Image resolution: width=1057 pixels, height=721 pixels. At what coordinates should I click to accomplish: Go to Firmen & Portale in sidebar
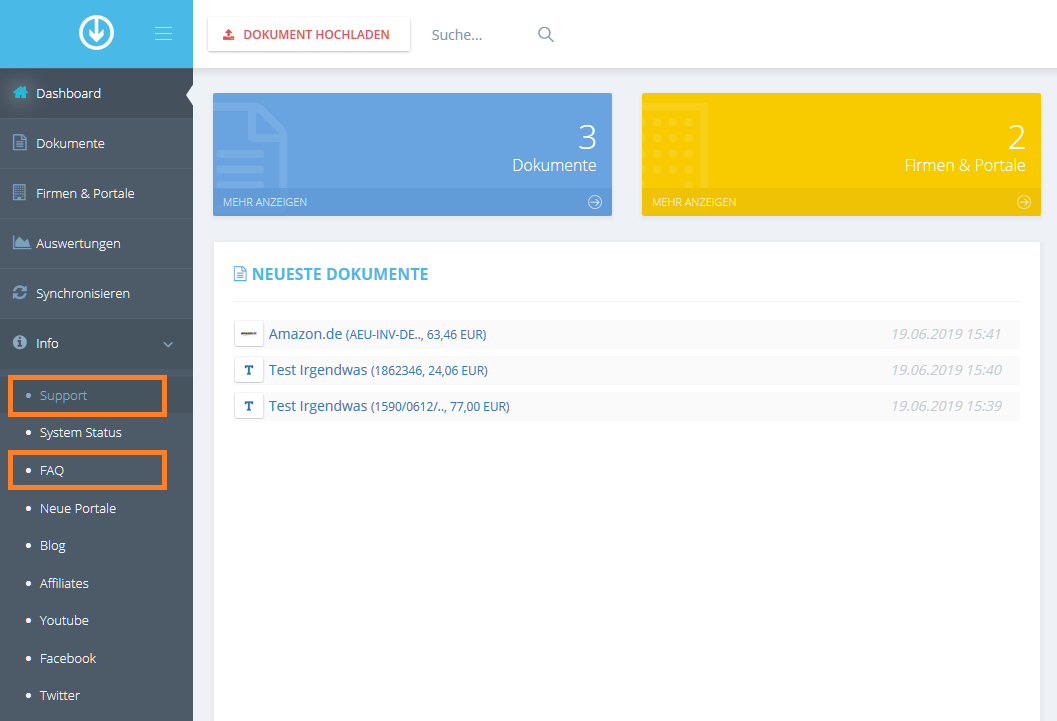click(x=96, y=193)
